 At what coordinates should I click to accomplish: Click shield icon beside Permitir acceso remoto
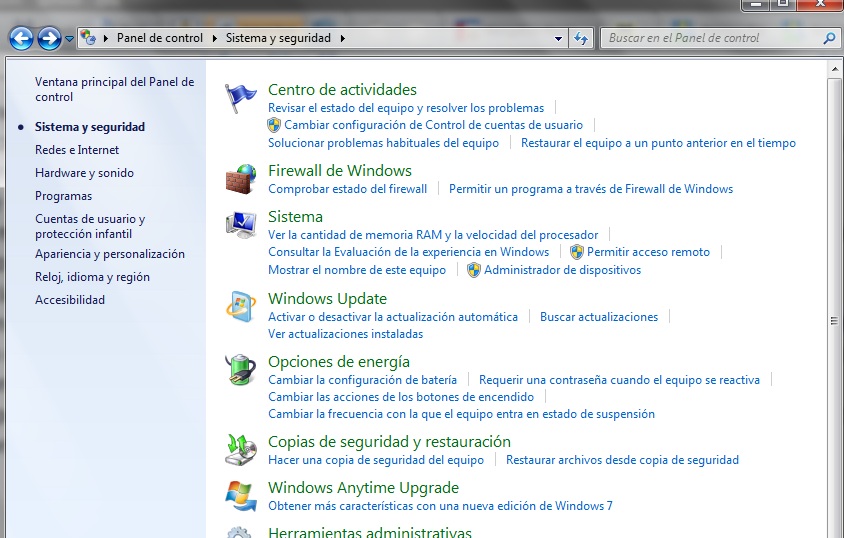click(x=577, y=252)
